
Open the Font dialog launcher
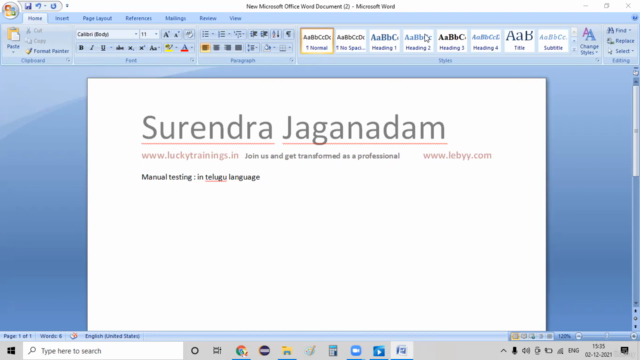coord(192,60)
